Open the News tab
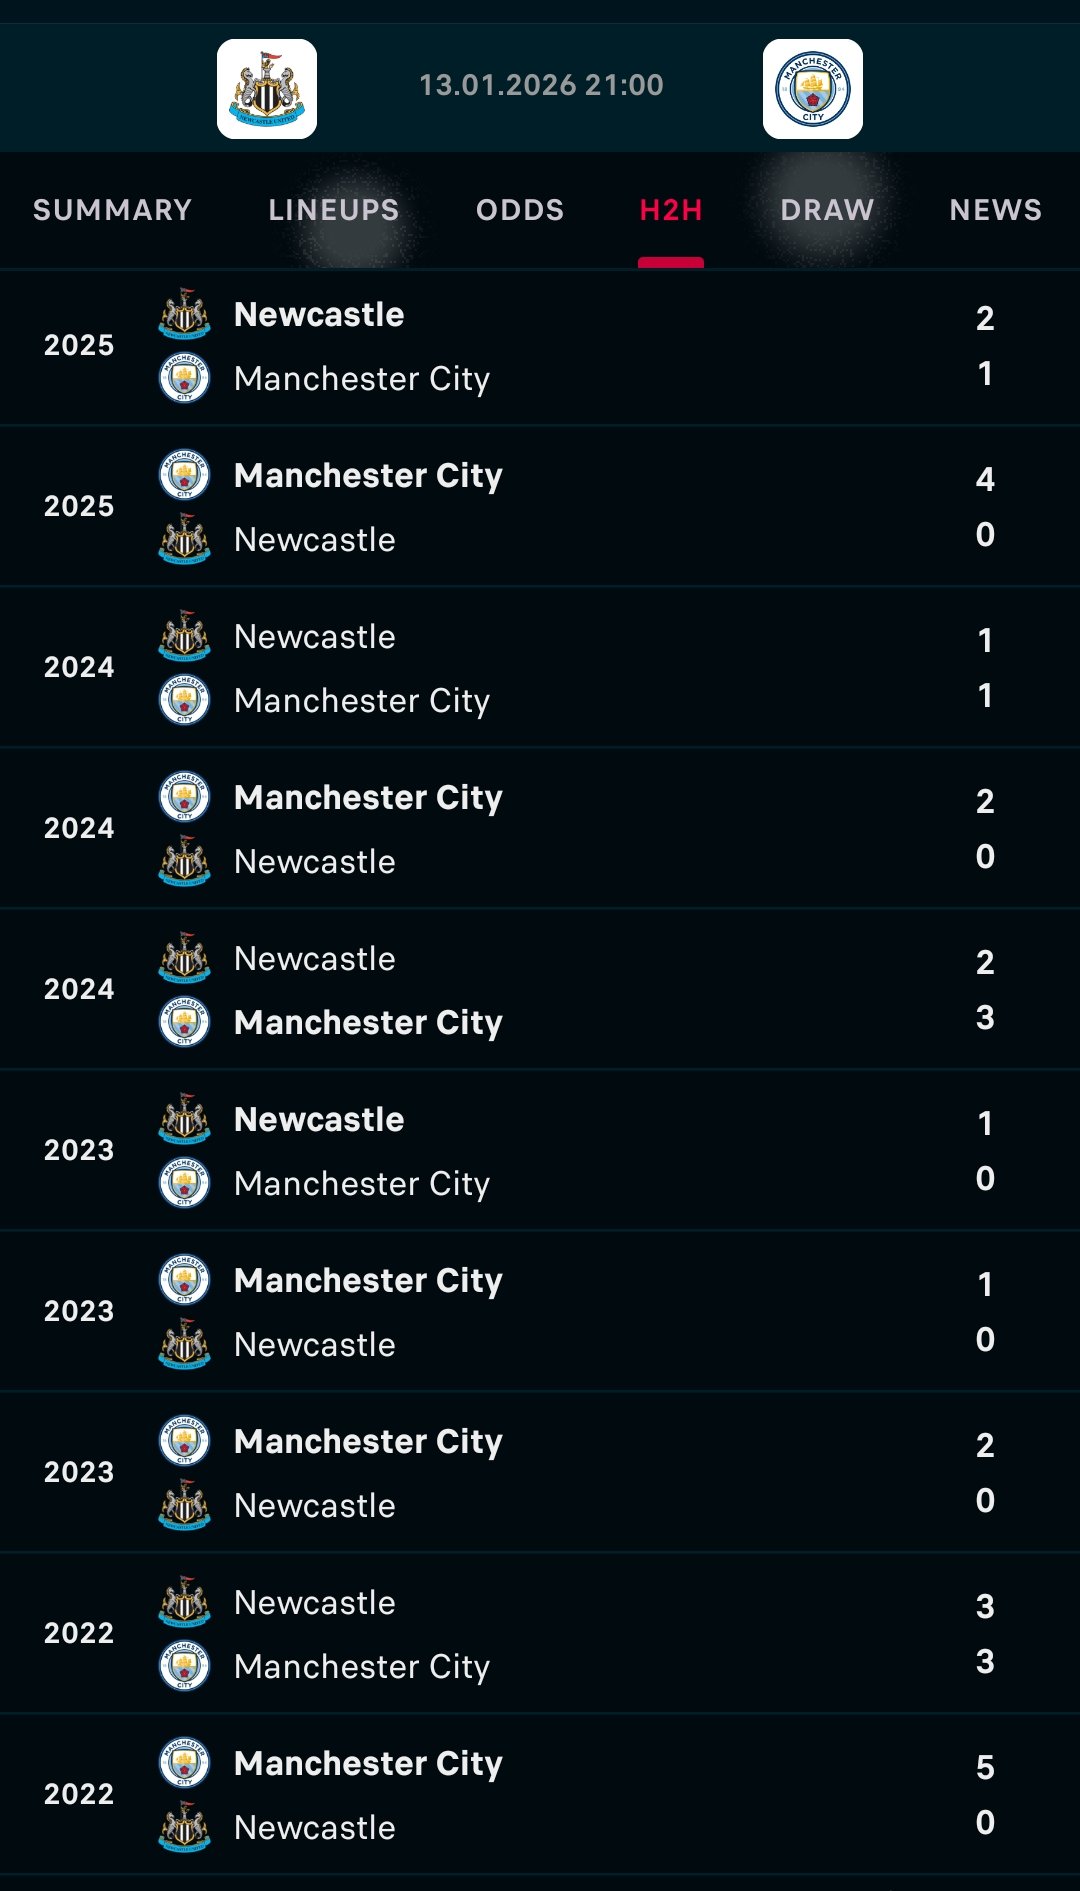The width and height of the screenshot is (1080, 1891). click(x=996, y=210)
